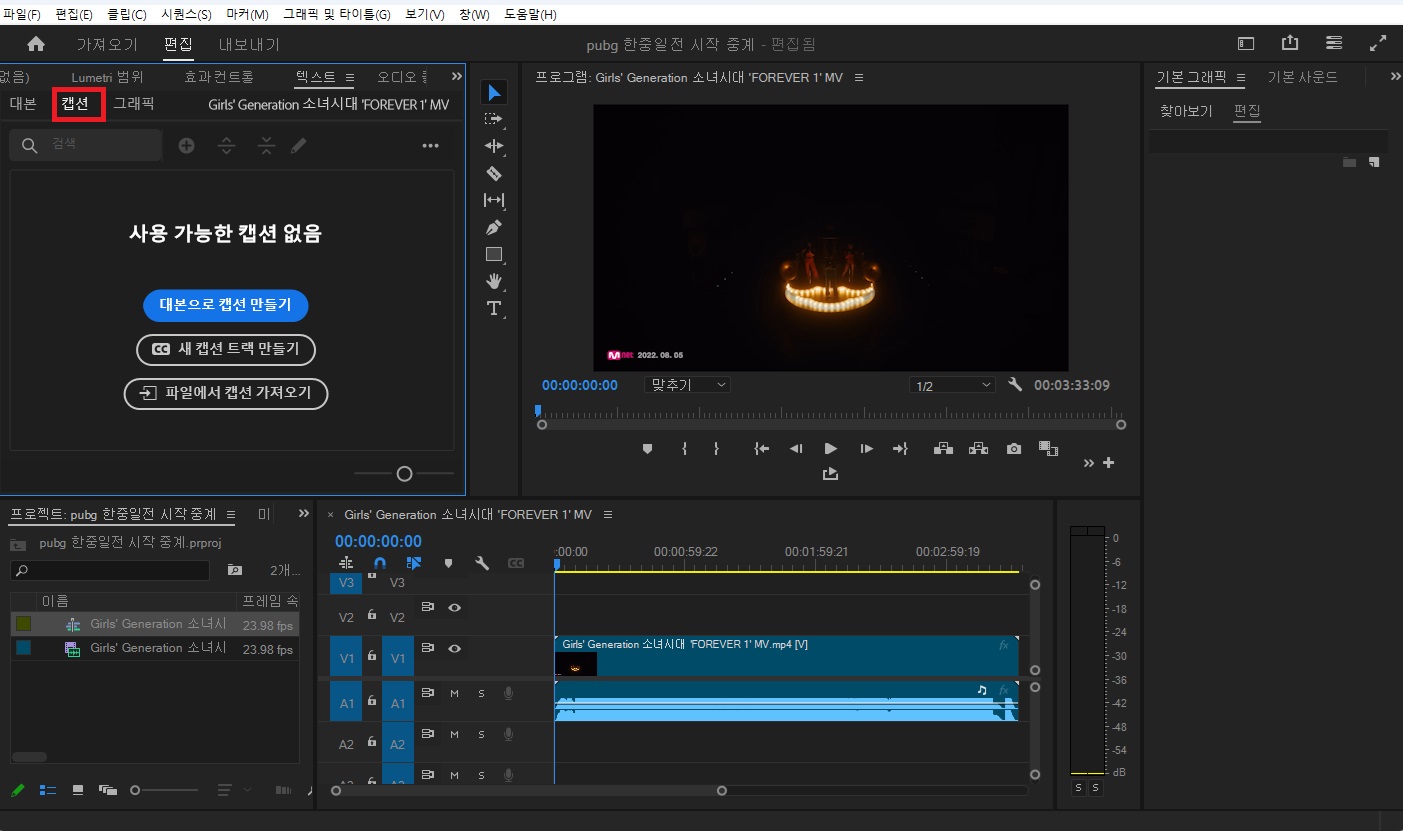
Task: Open the zoom level 맞추기 dropdown
Action: (687, 385)
